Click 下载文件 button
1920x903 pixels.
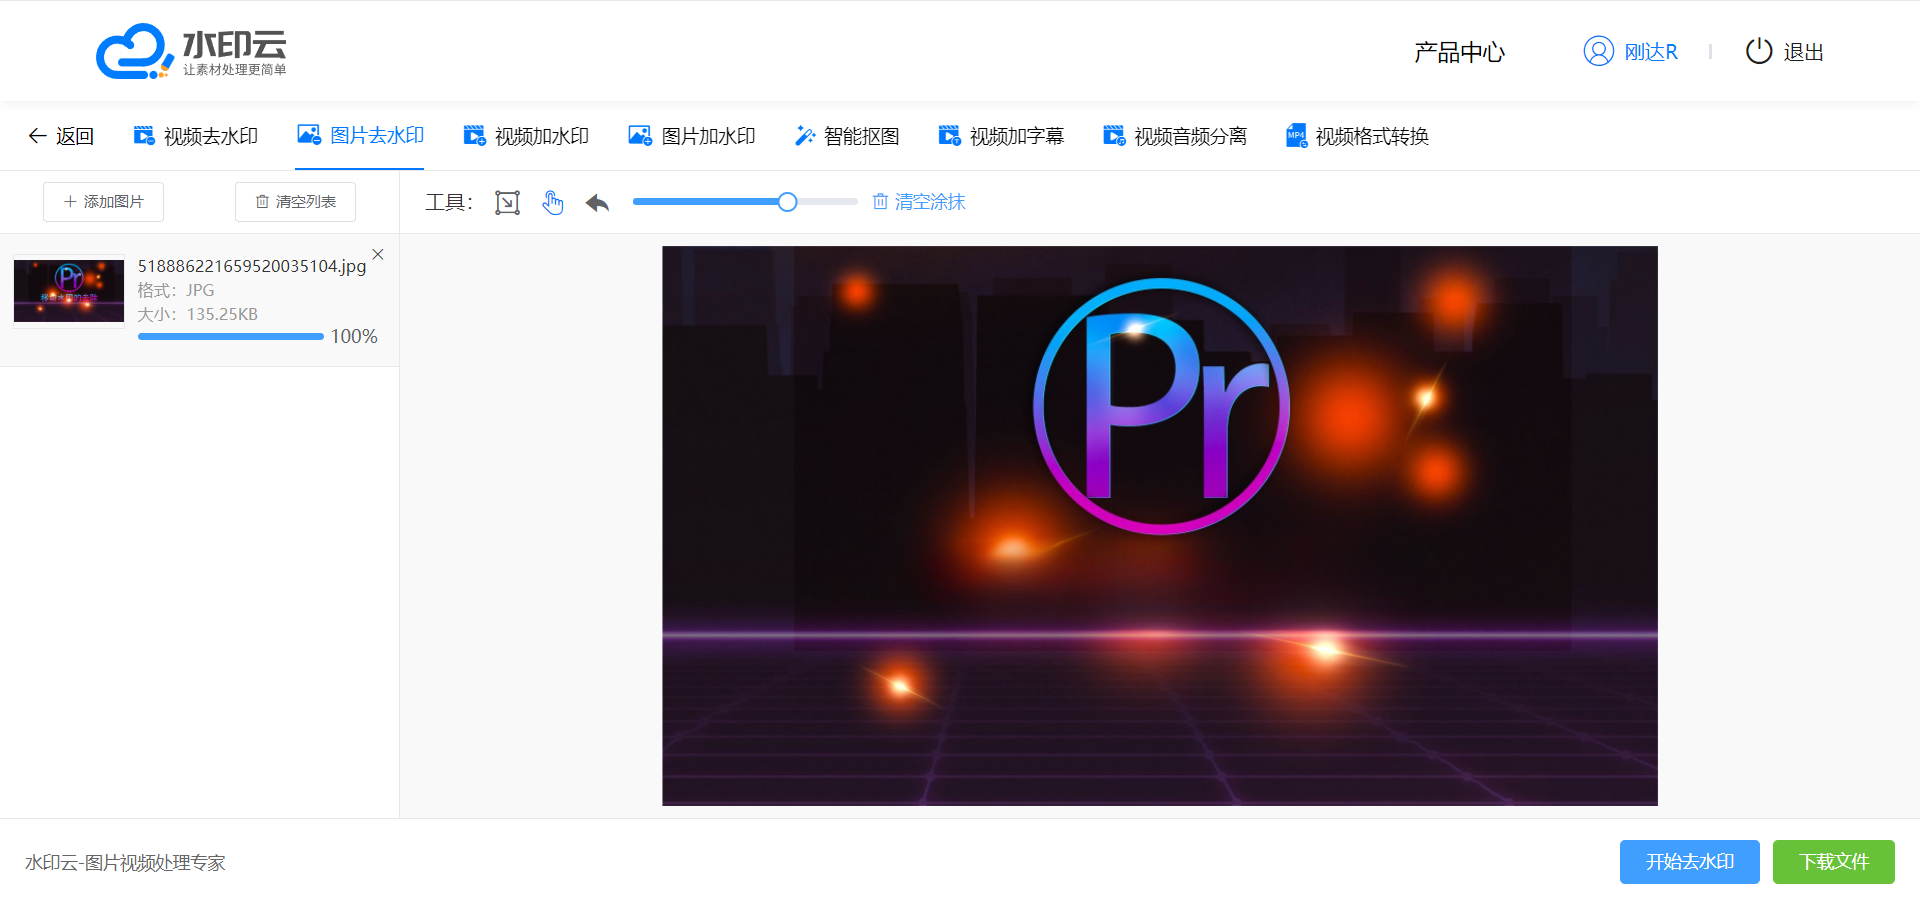[1834, 862]
